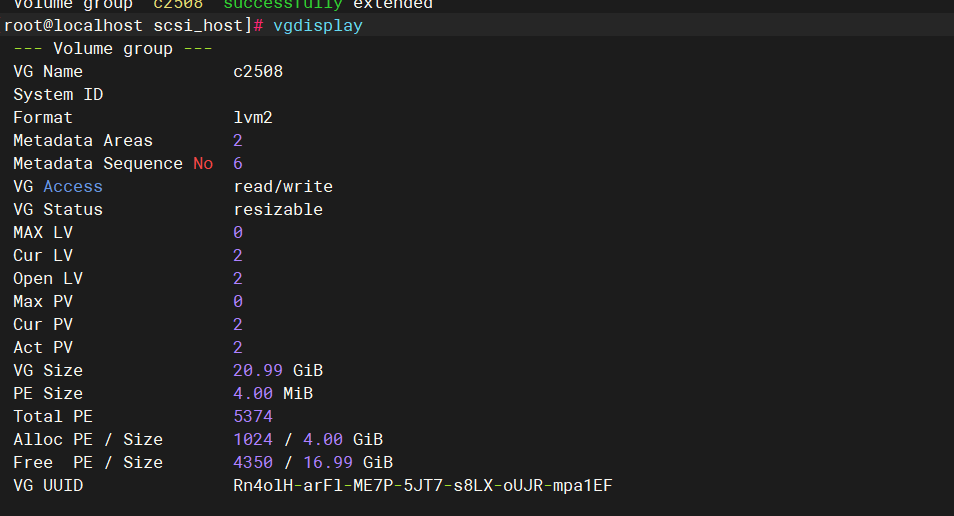The image size is (954, 516).
Task: Select the Open LV value 2
Action: click(x=238, y=279)
